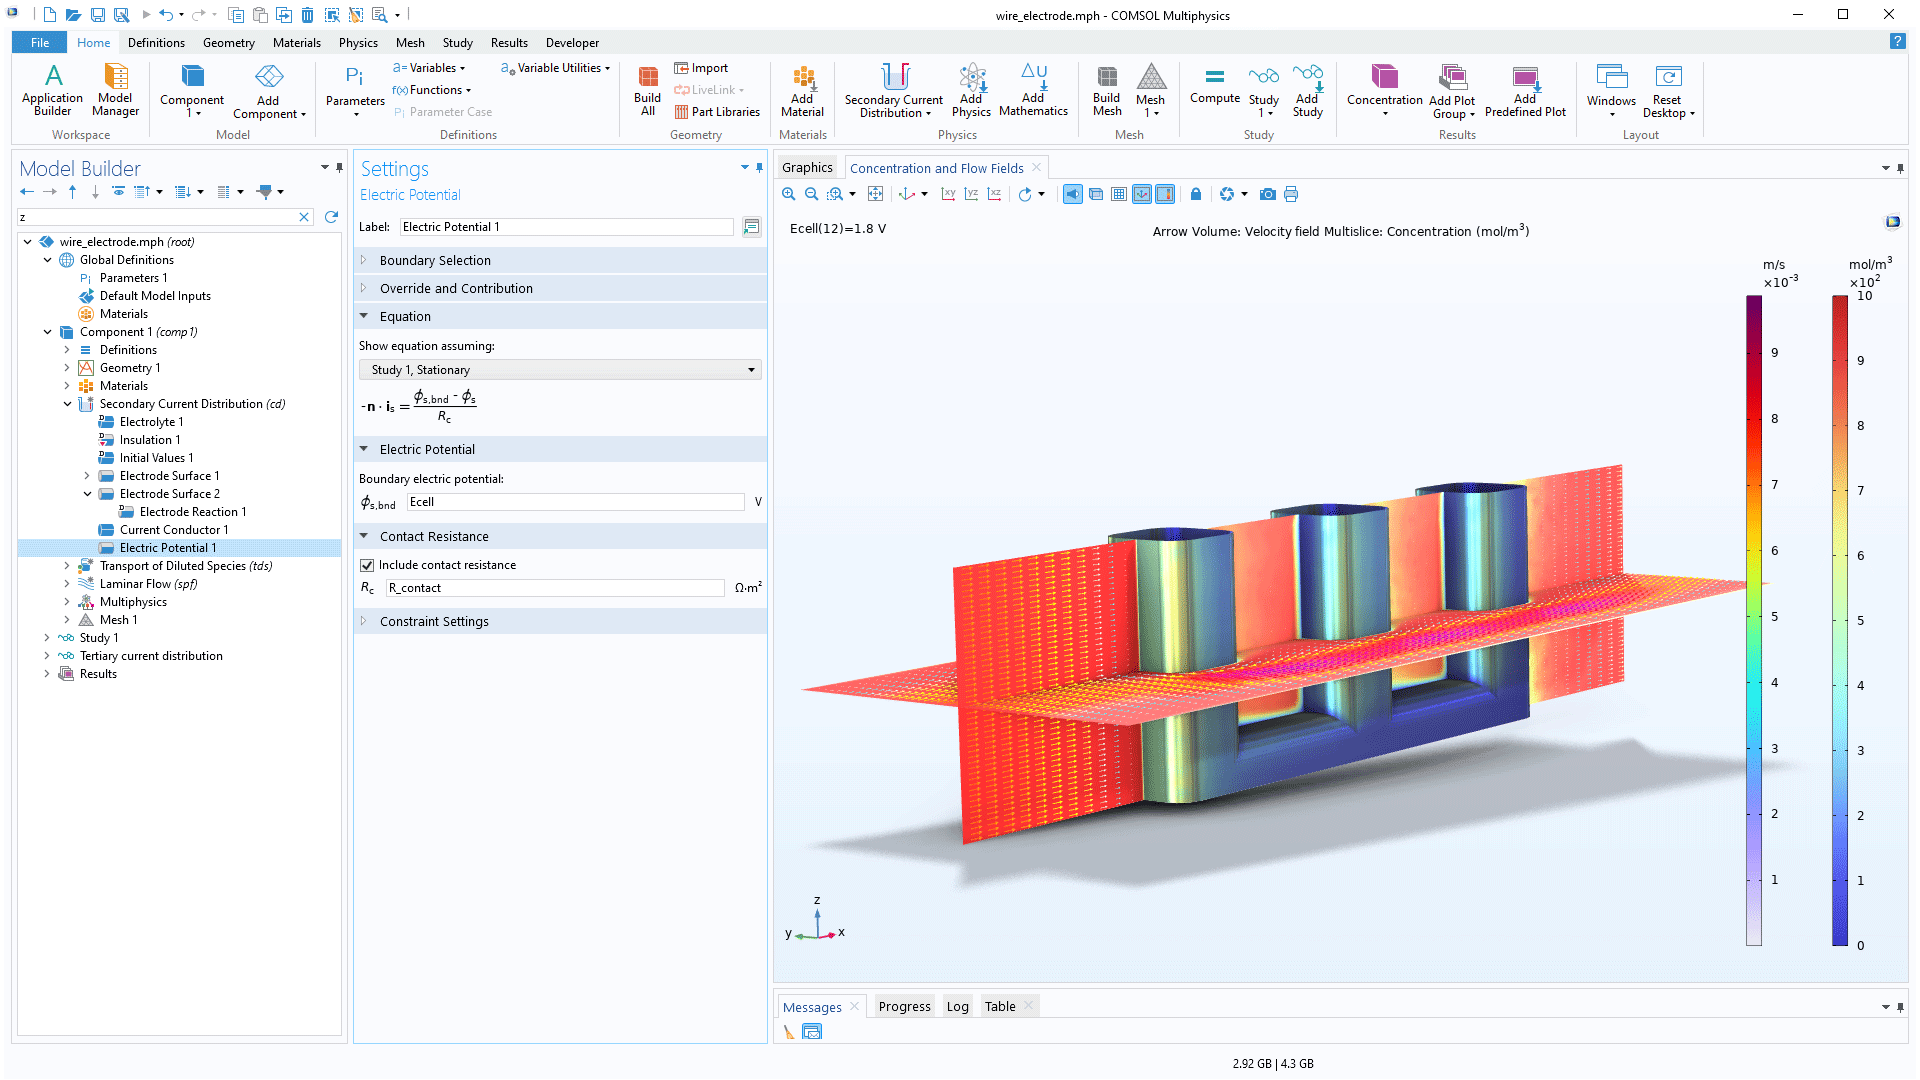Select the Go to XY View icon
This screenshot has height=1080, width=1920.
point(948,193)
